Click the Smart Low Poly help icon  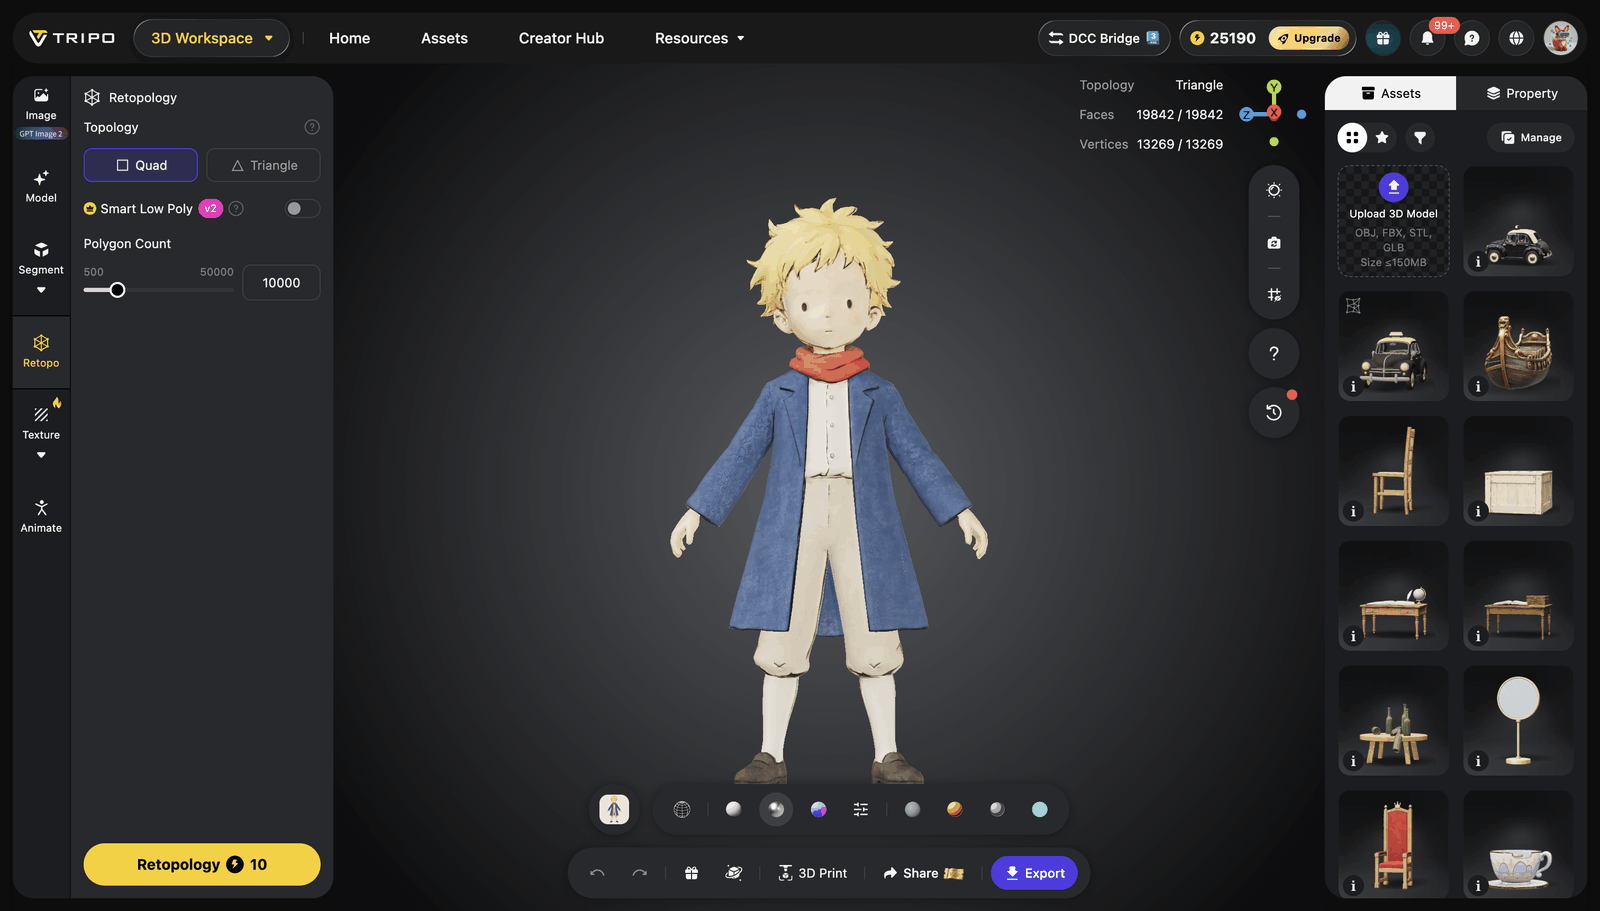(236, 209)
